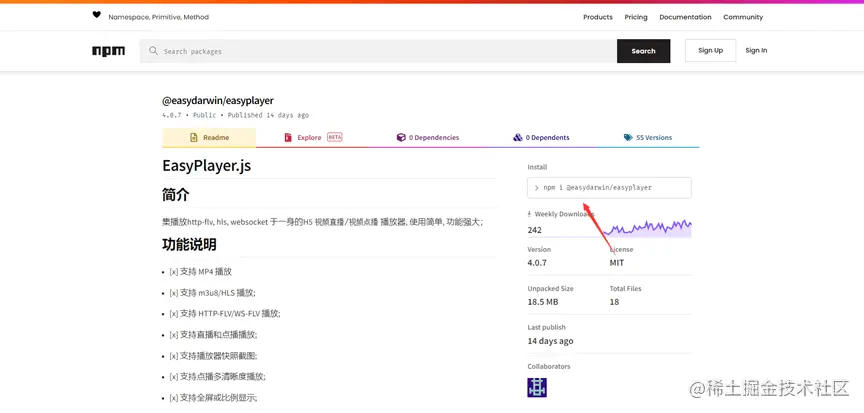Click the heart icon in top bar
The height and width of the screenshot is (413, 864).
[x=96, y=15]
